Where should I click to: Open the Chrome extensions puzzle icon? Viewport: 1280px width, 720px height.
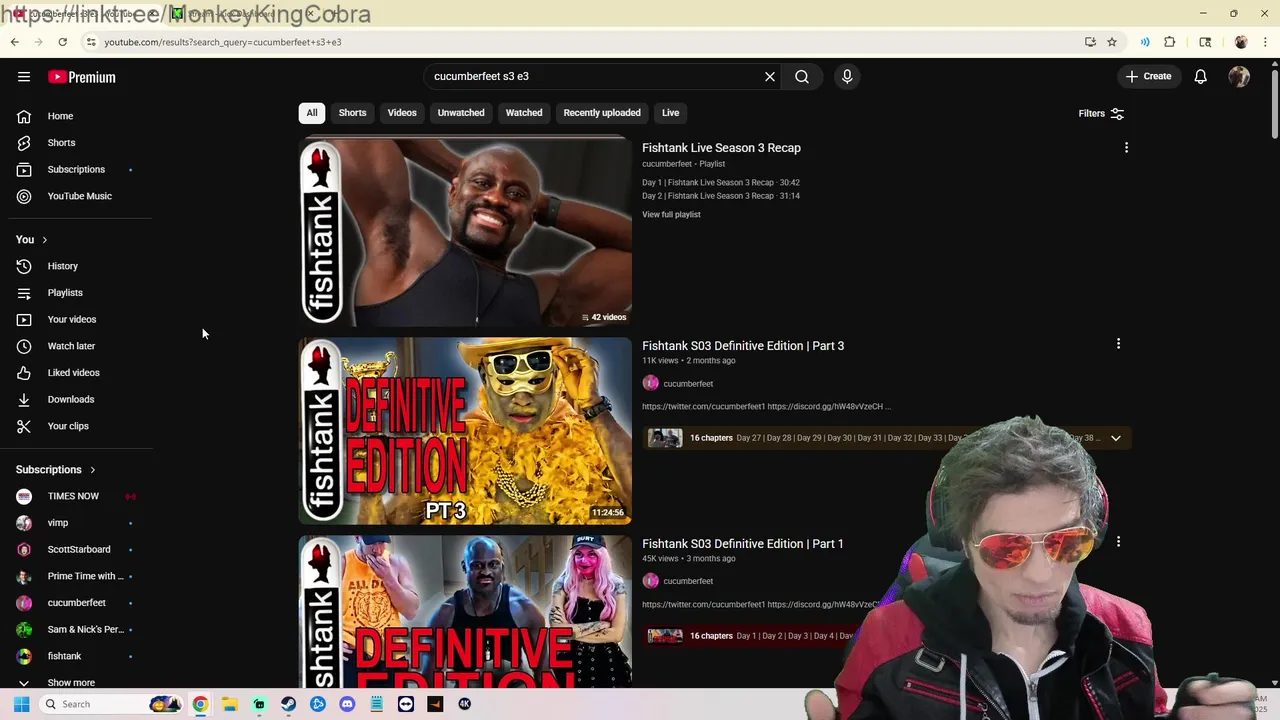[1170, 42]
